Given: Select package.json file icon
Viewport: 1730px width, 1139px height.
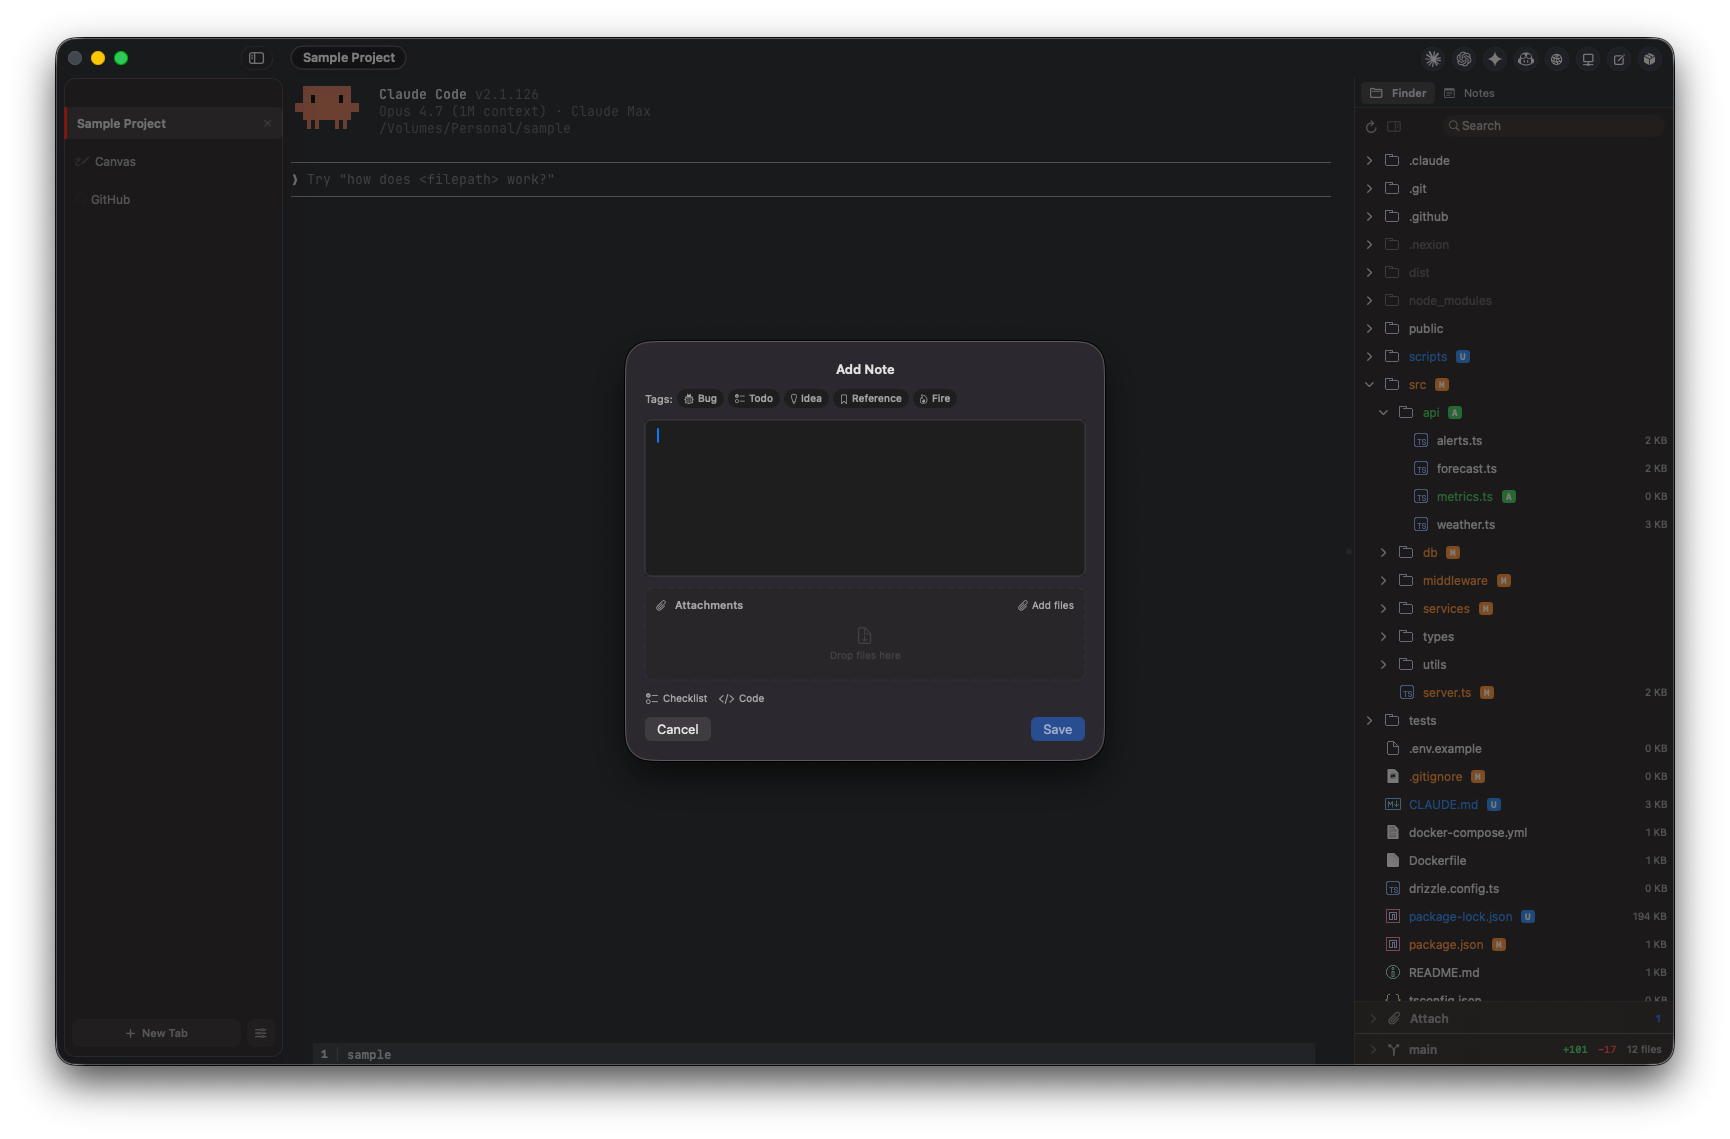Looking at the screenshot, I should pos(1393,944).
